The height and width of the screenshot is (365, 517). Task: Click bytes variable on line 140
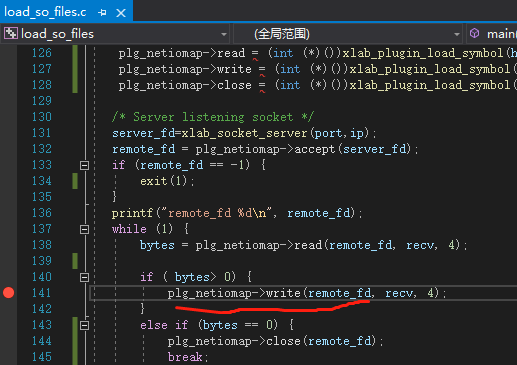[x=192, y=277]
